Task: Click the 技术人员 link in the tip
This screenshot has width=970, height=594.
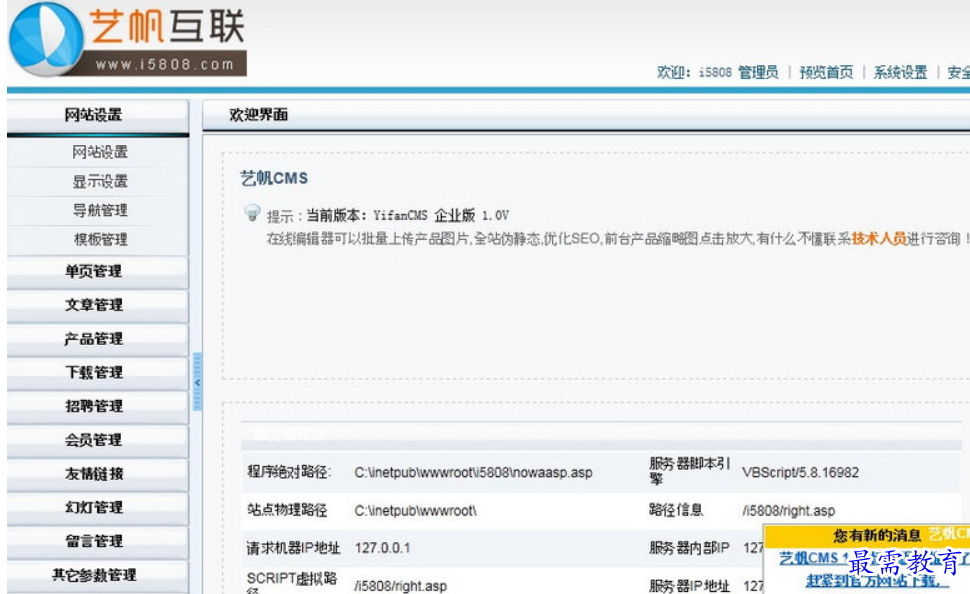Action: pyautogui.click(x=879, y=238)
